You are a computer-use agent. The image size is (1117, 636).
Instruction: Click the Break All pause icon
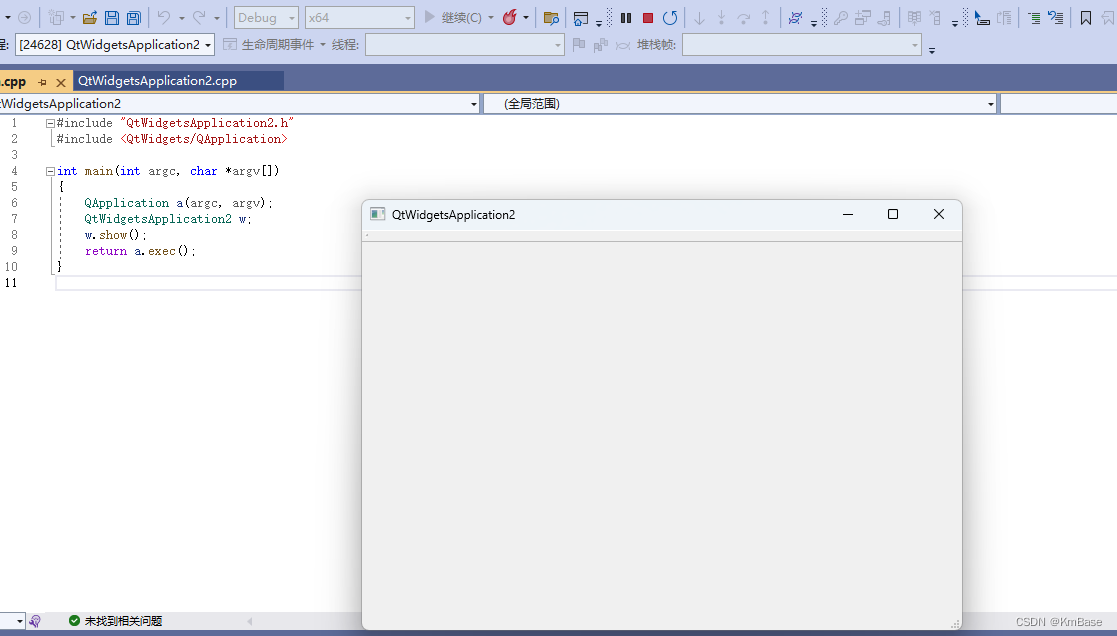click(x=625, y=17)
